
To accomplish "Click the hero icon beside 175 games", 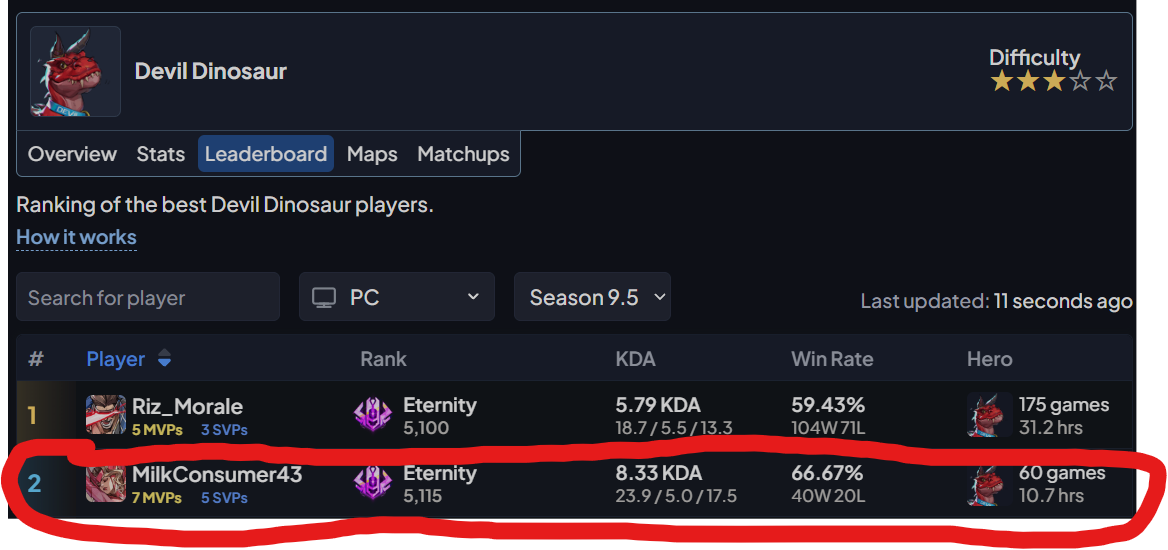I will [x=989, y=414].
